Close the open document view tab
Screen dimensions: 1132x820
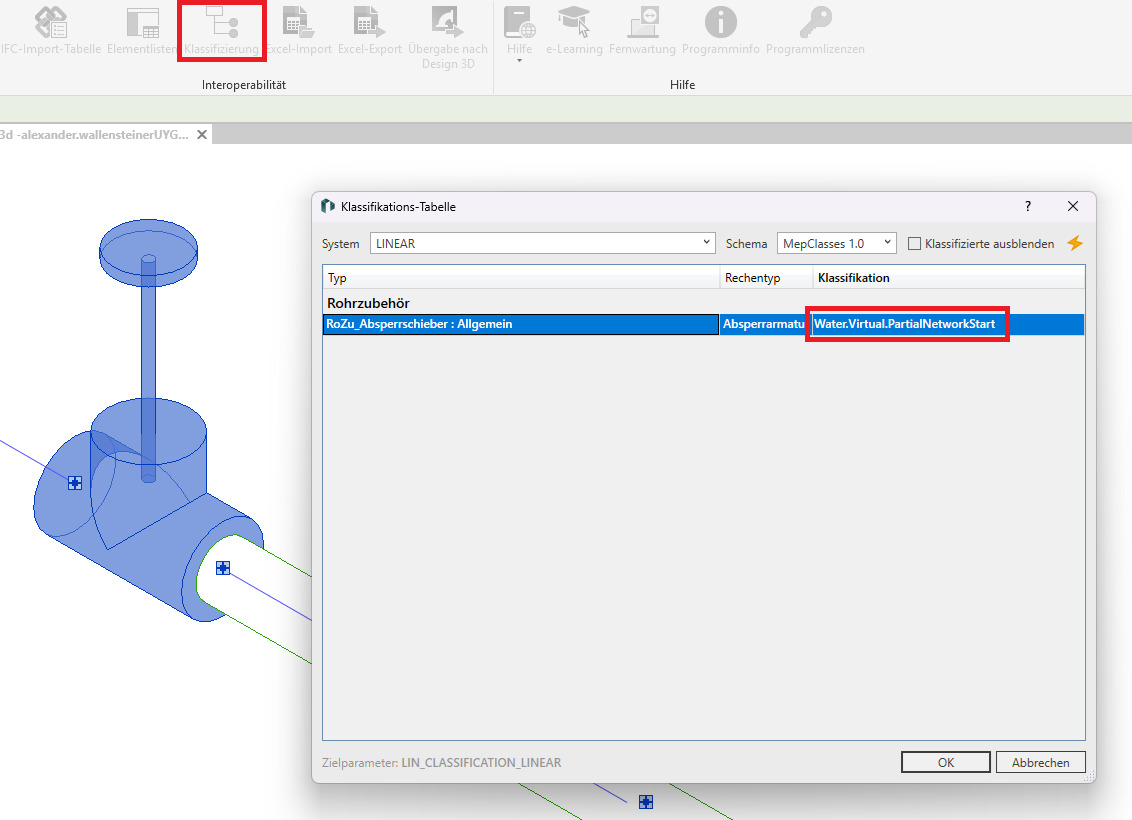click(x=201, y=135)
